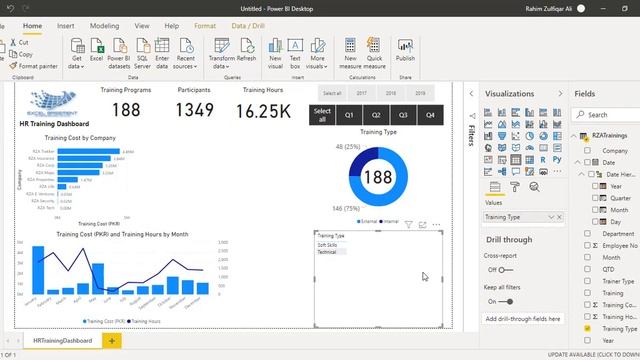Click the Search fields box
This screenshot has height=360, width=640.
pos(607,115)
